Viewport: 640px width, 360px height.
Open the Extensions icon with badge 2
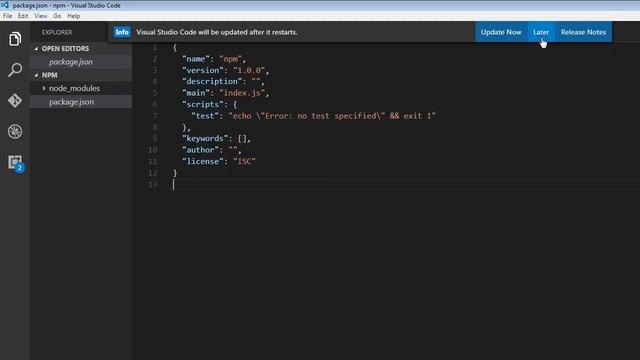tap(16, 163)
